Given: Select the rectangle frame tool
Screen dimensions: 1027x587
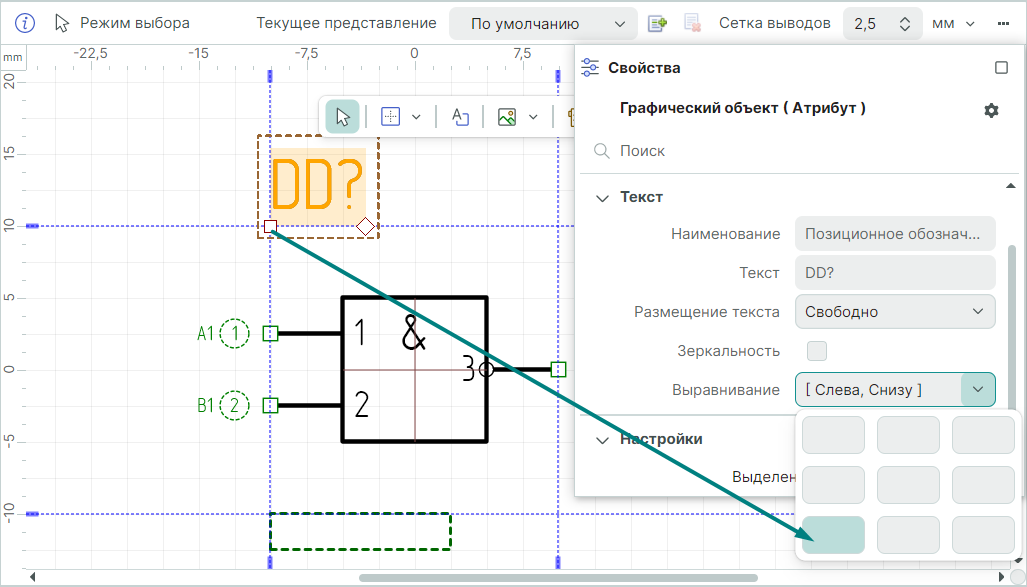Looking at the screenshot, I should pos(391,117).
